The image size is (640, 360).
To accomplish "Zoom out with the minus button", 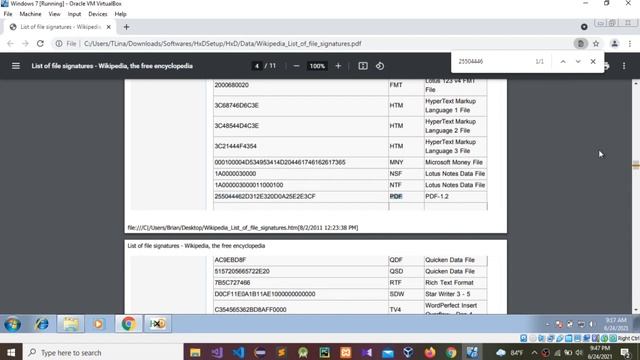I will pyautogui.click(x=296, y=66).
